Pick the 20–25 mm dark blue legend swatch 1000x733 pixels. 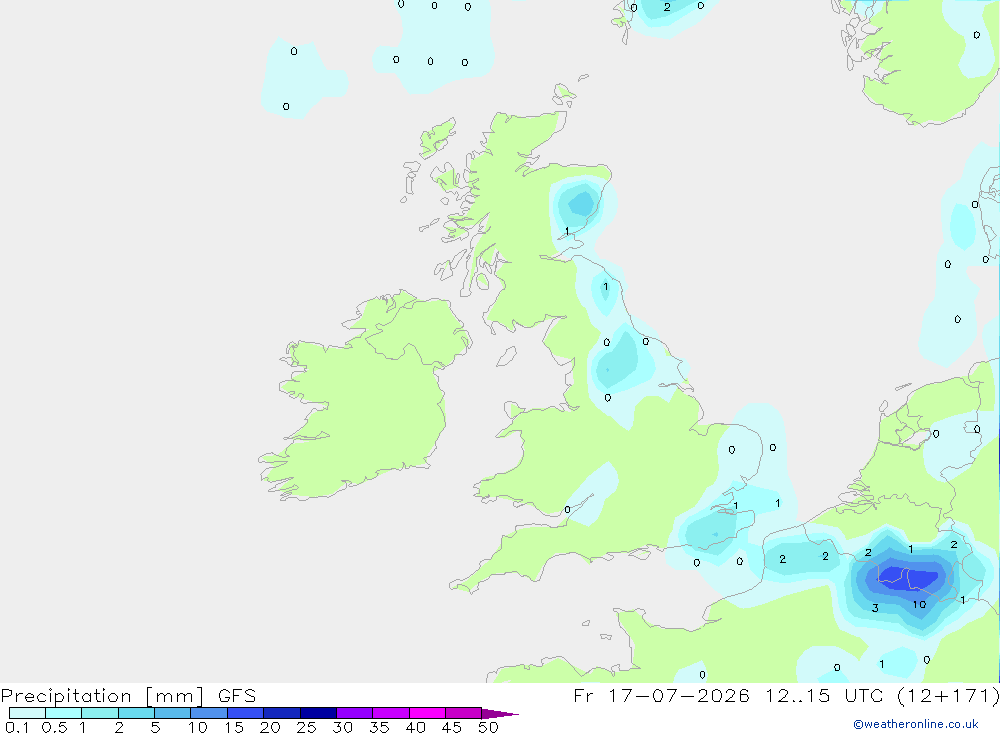point(281,713)
